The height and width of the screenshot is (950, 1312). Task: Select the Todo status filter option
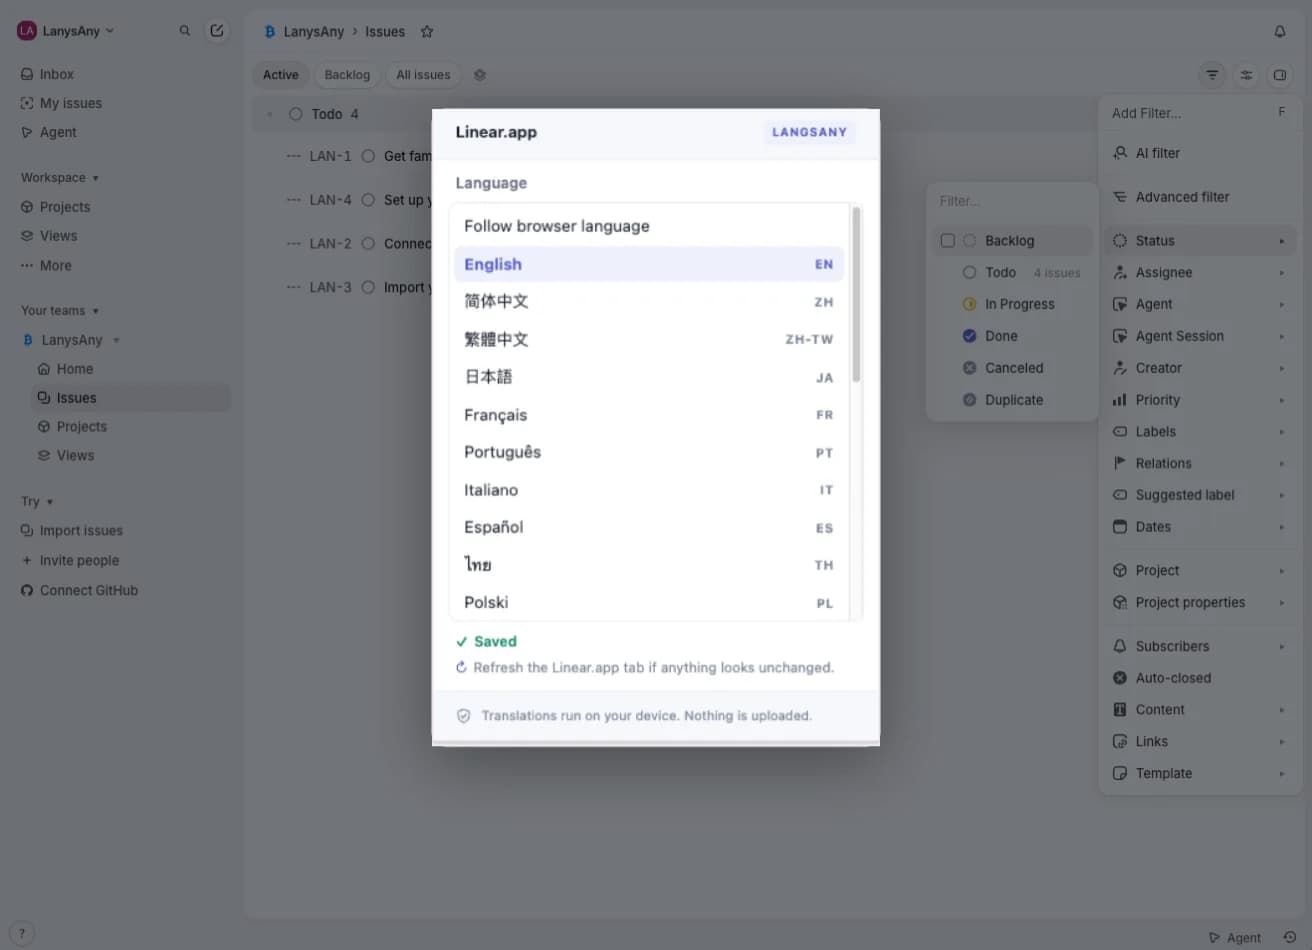click(x=1012, y=273)
